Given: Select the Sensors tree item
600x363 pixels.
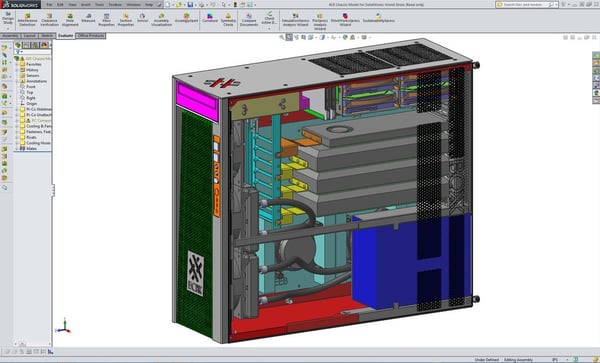Looking at the screenshot, I should tap(33, 76).
